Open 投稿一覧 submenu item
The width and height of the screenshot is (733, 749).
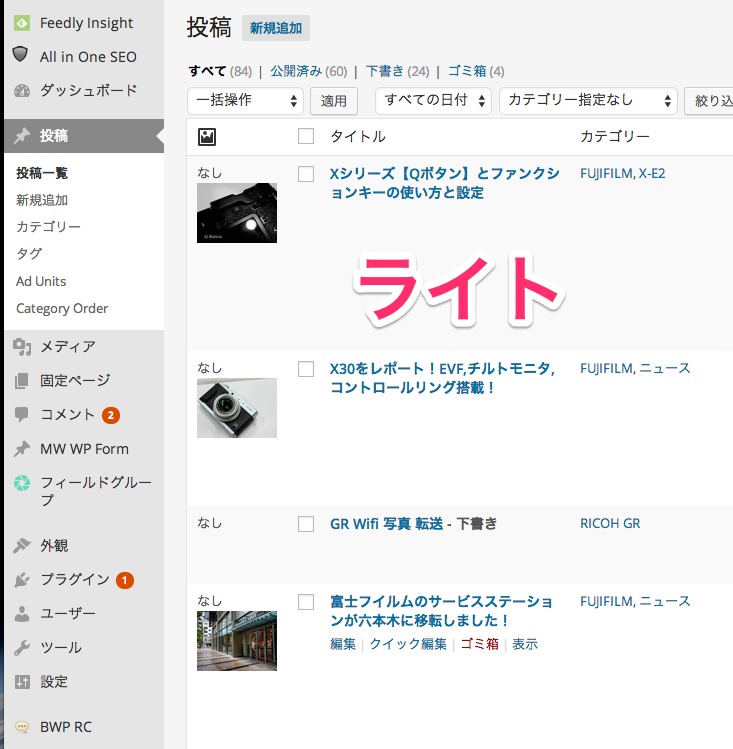pos(42,173)
